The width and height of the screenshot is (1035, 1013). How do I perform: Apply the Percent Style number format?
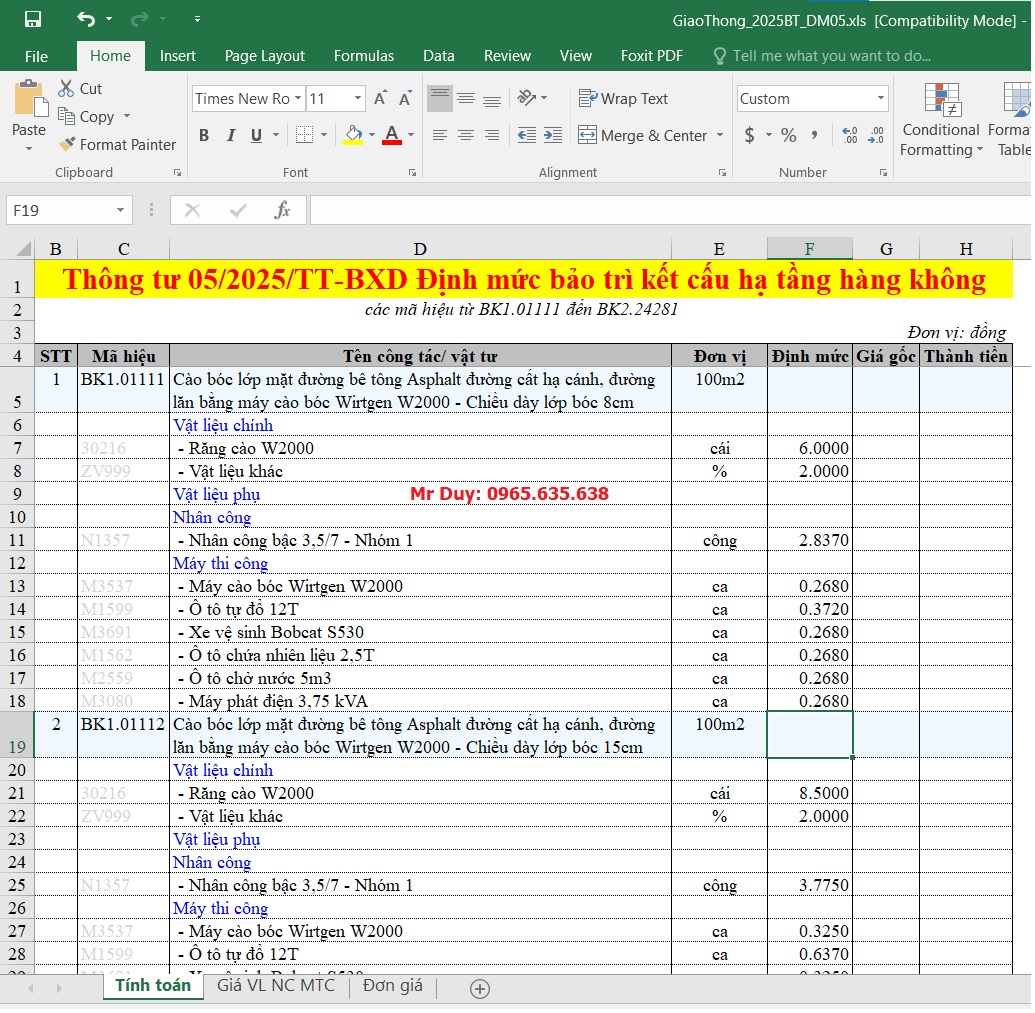[791, 133]
